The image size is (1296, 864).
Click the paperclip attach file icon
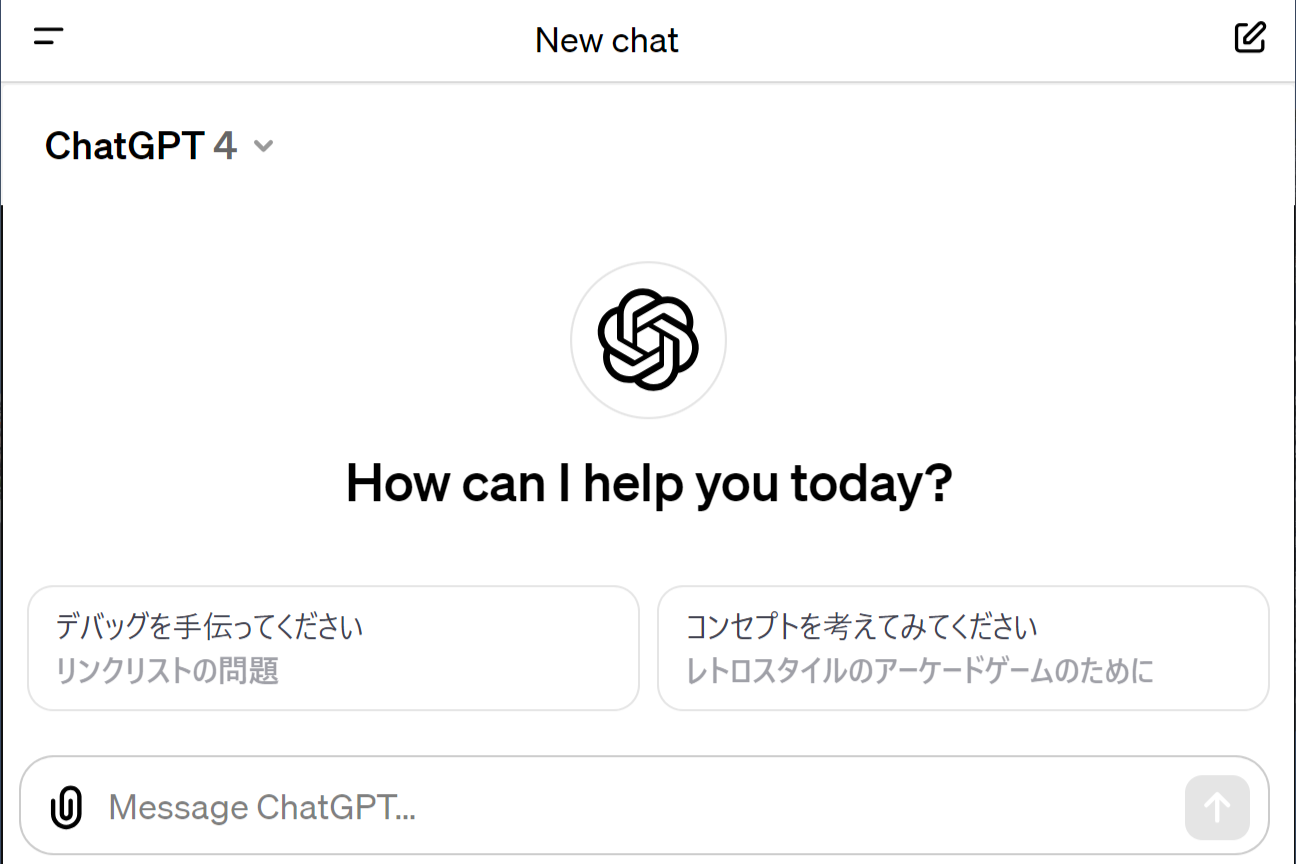pyautogui.click(x=66, y=807)
